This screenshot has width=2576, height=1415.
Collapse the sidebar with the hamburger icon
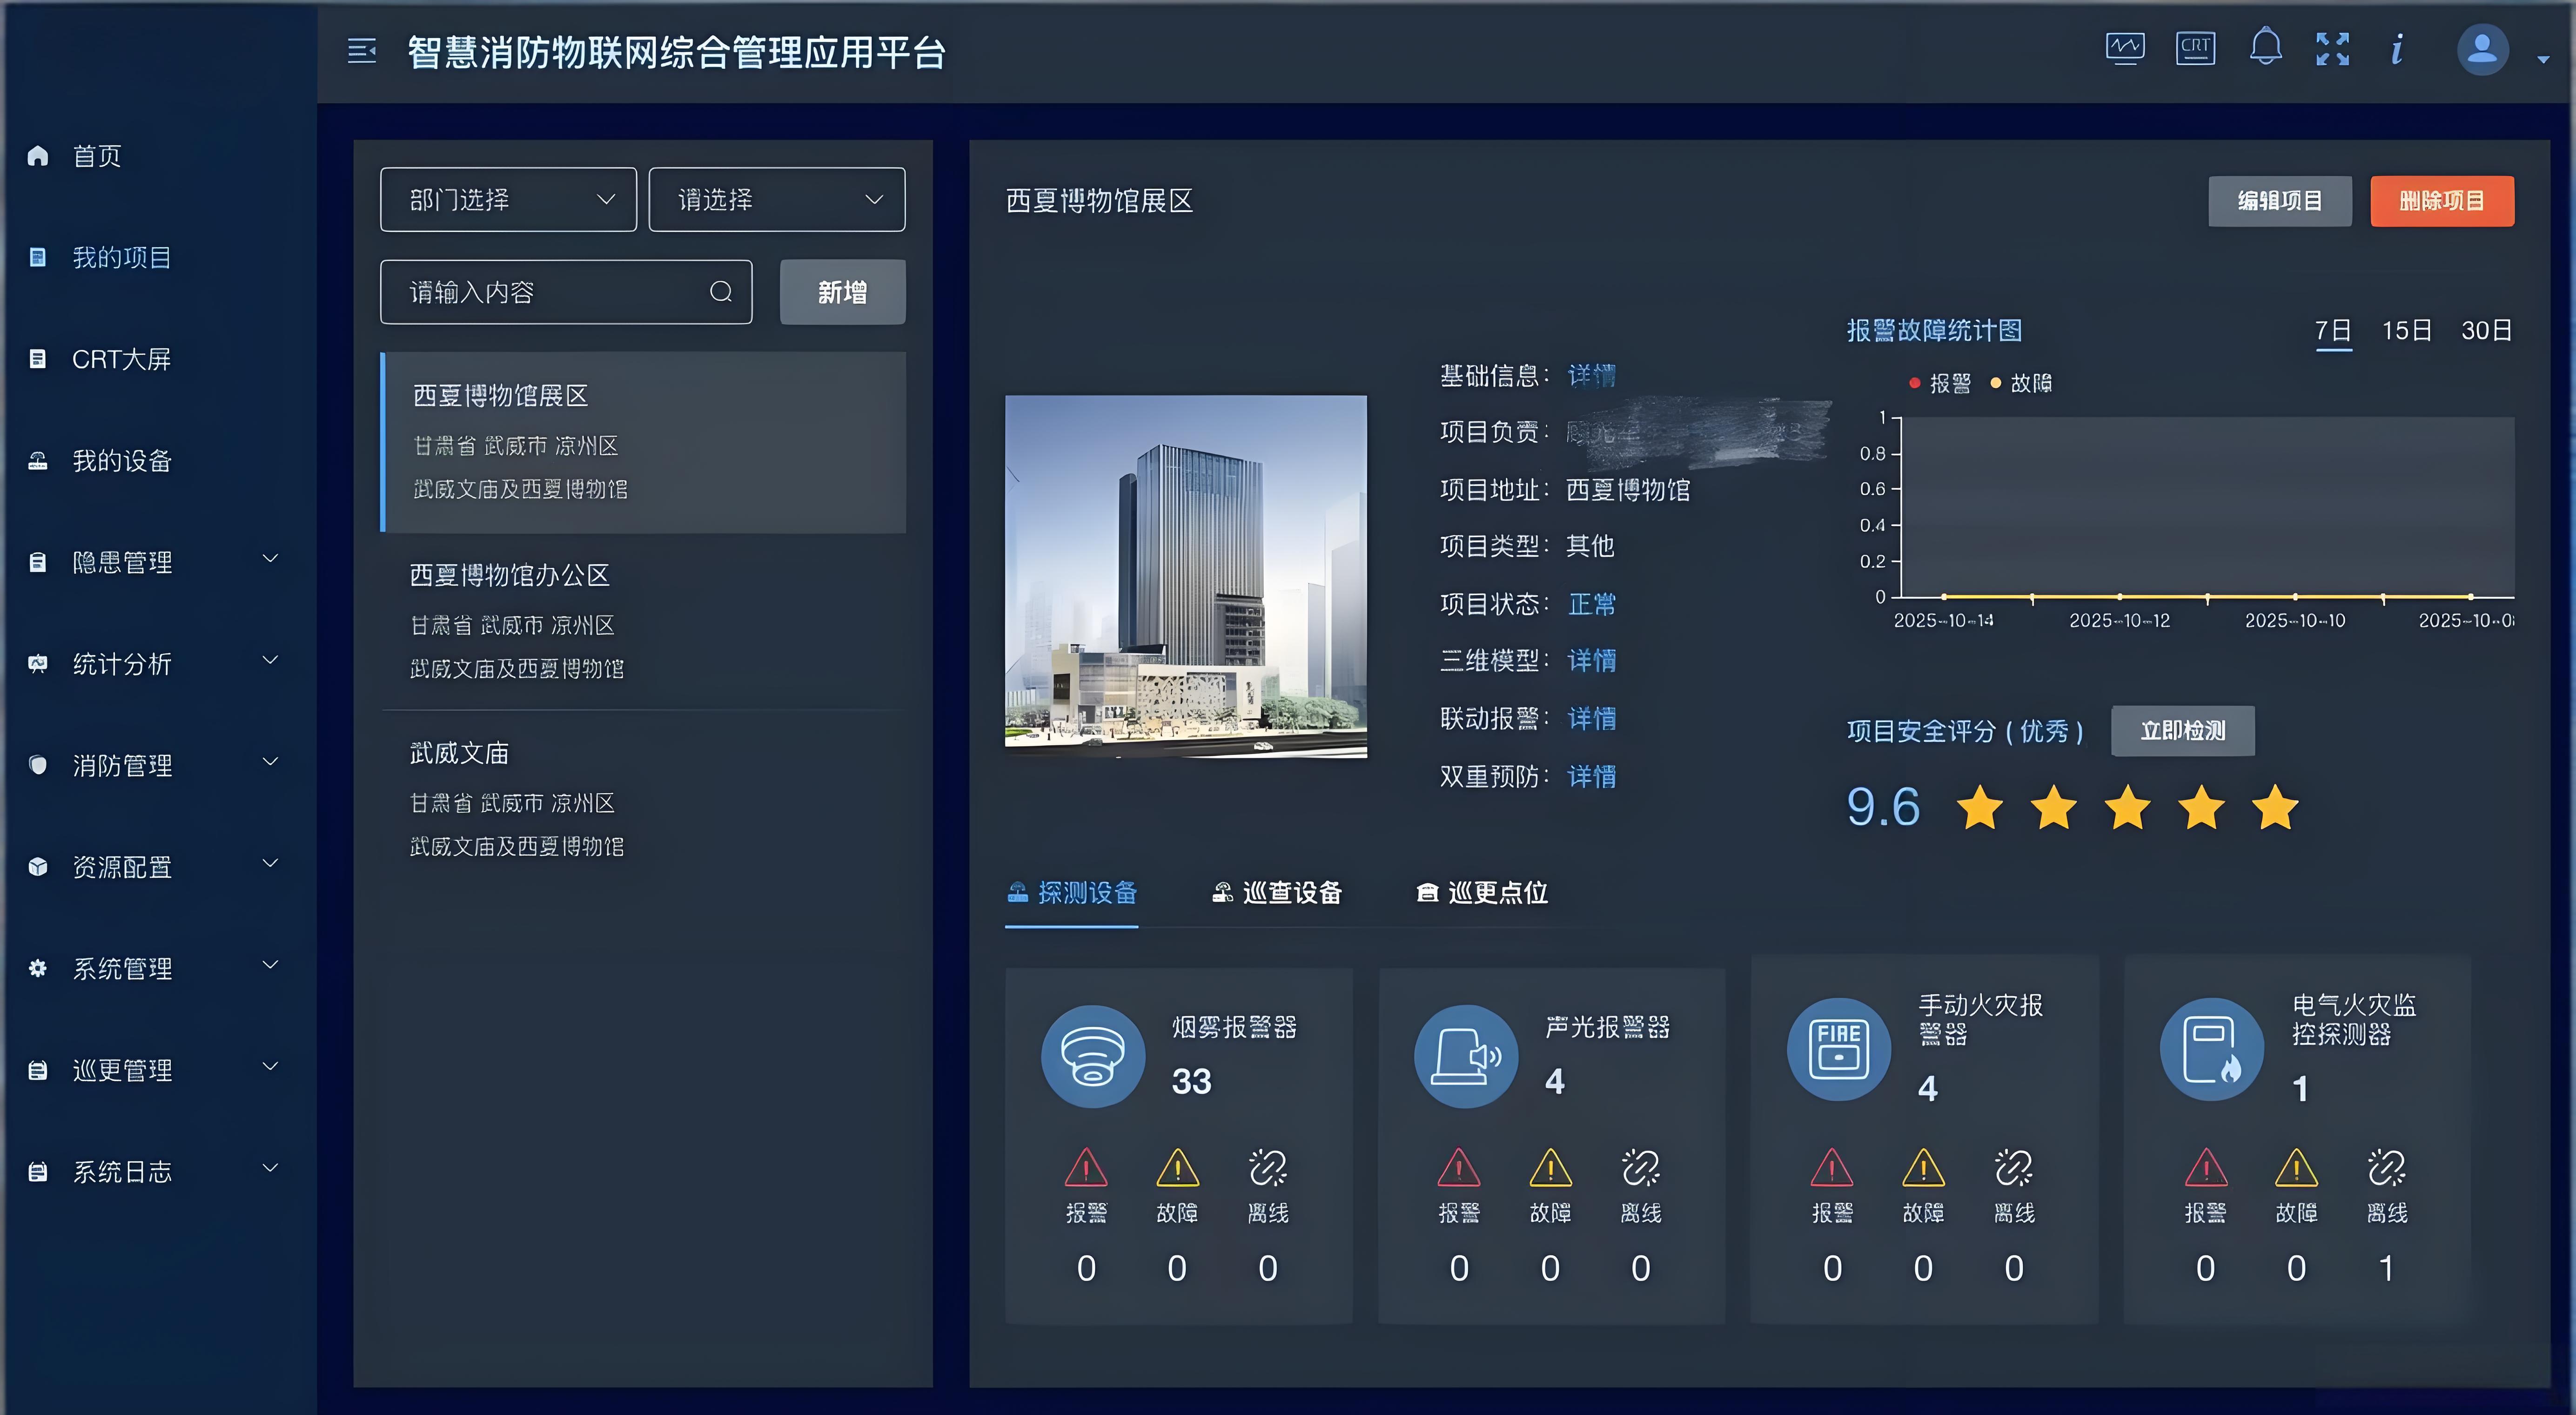click(362, 51)
